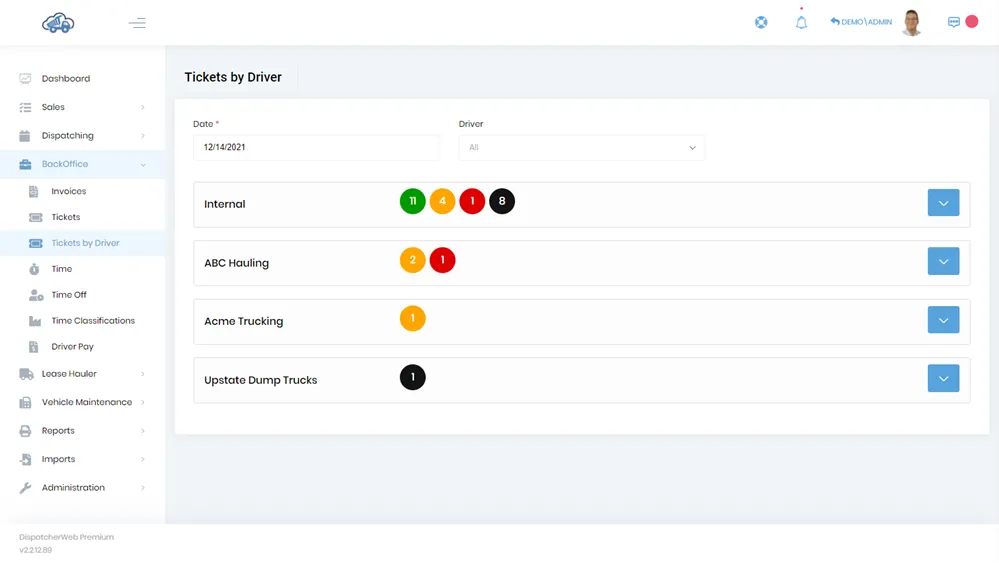Toggle the sidebar hamburger menu icon
The width and height of the screenshot is (999, 563).
point(137,24)
